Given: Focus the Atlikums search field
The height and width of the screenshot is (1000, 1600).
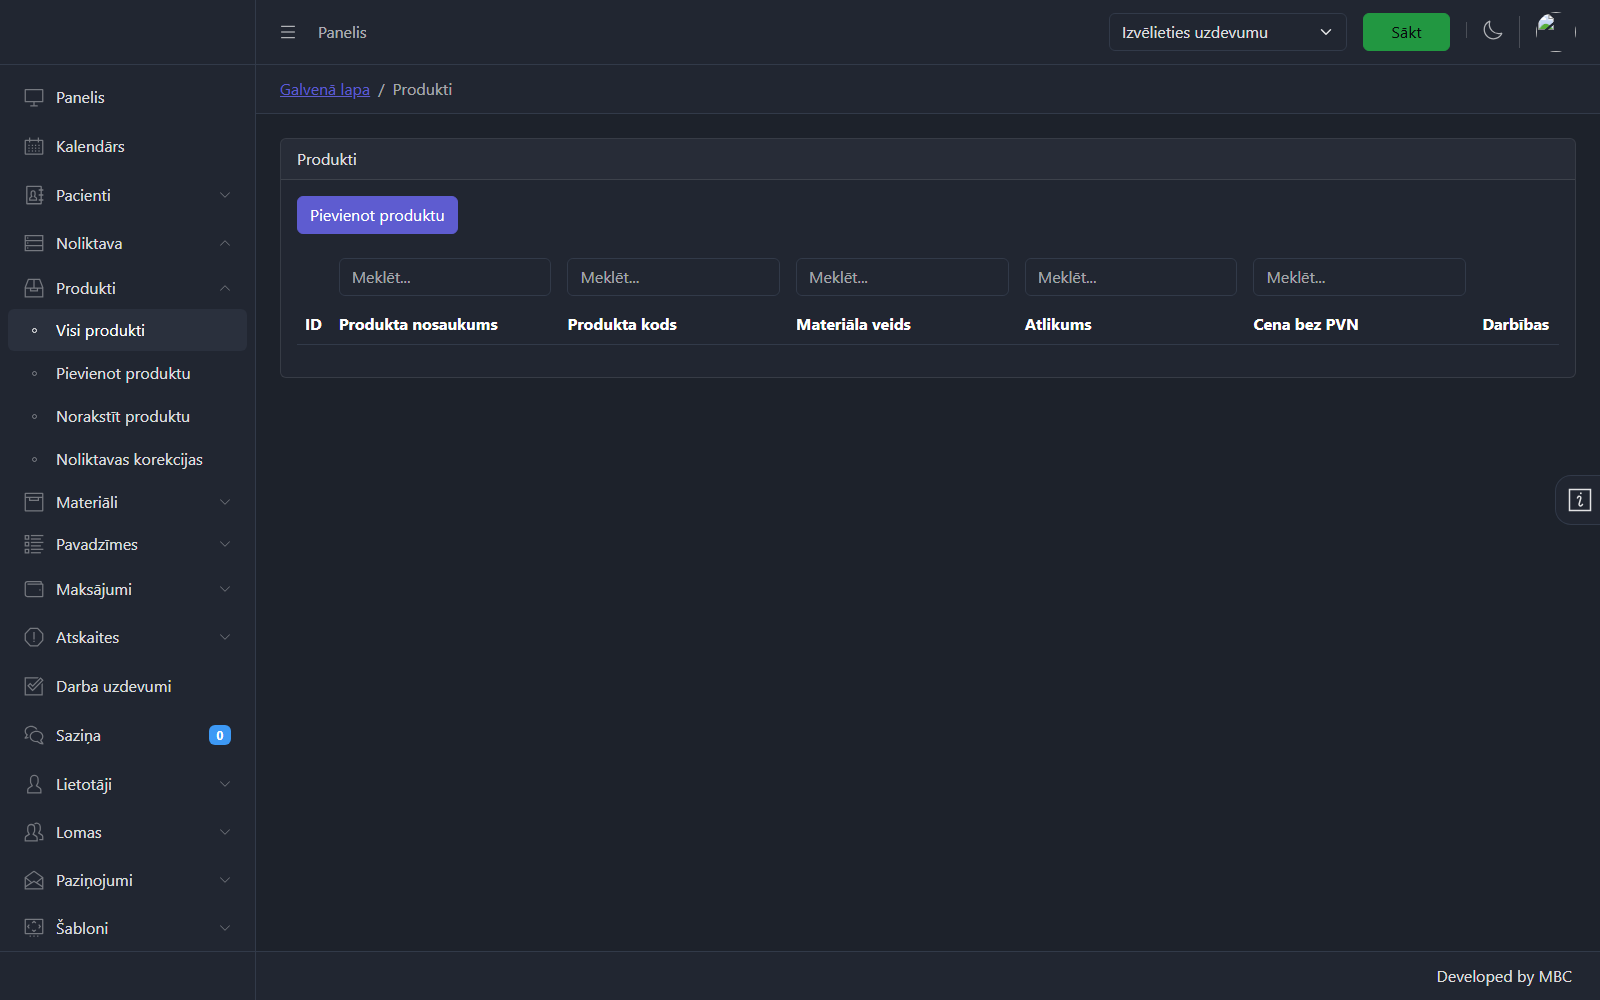Looking at the screenshot, I should tap(1131, 277).
